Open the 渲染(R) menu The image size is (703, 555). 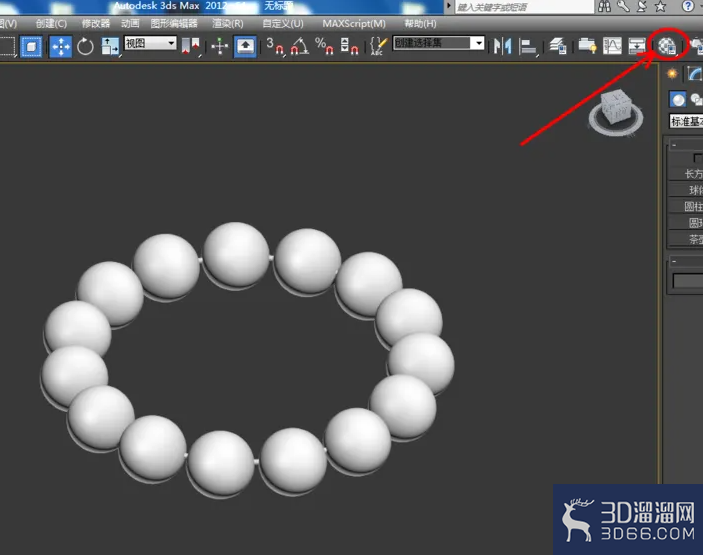(x=228, y=24)
